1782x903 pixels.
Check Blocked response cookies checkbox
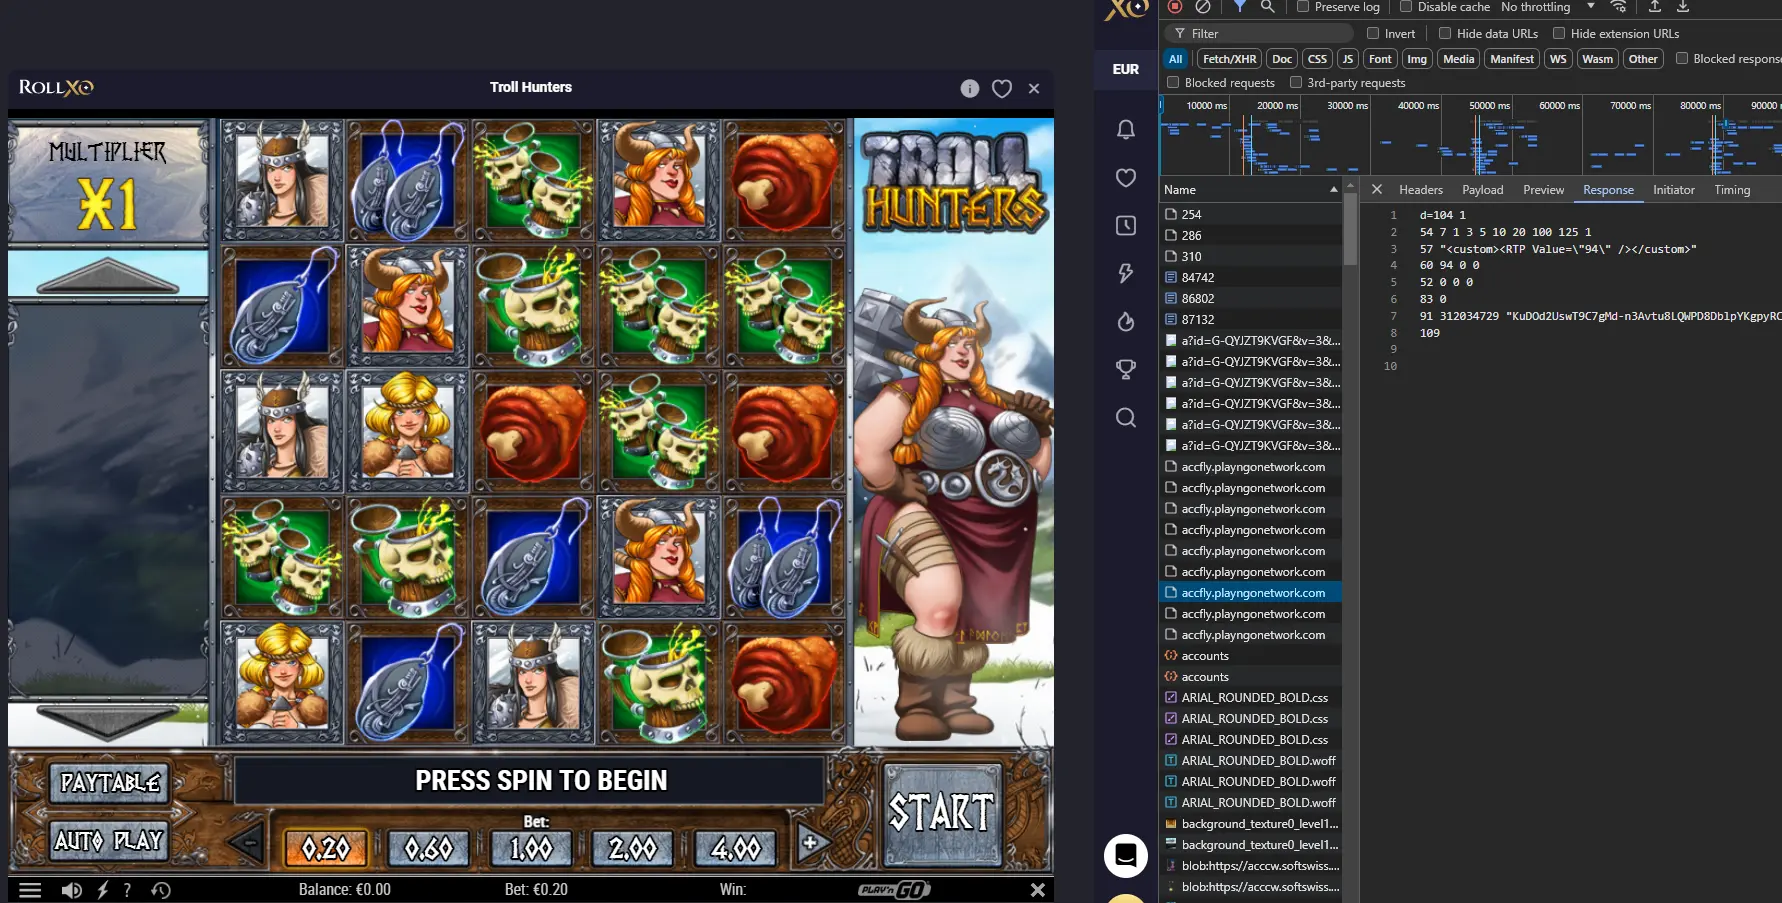[1682, 58]
